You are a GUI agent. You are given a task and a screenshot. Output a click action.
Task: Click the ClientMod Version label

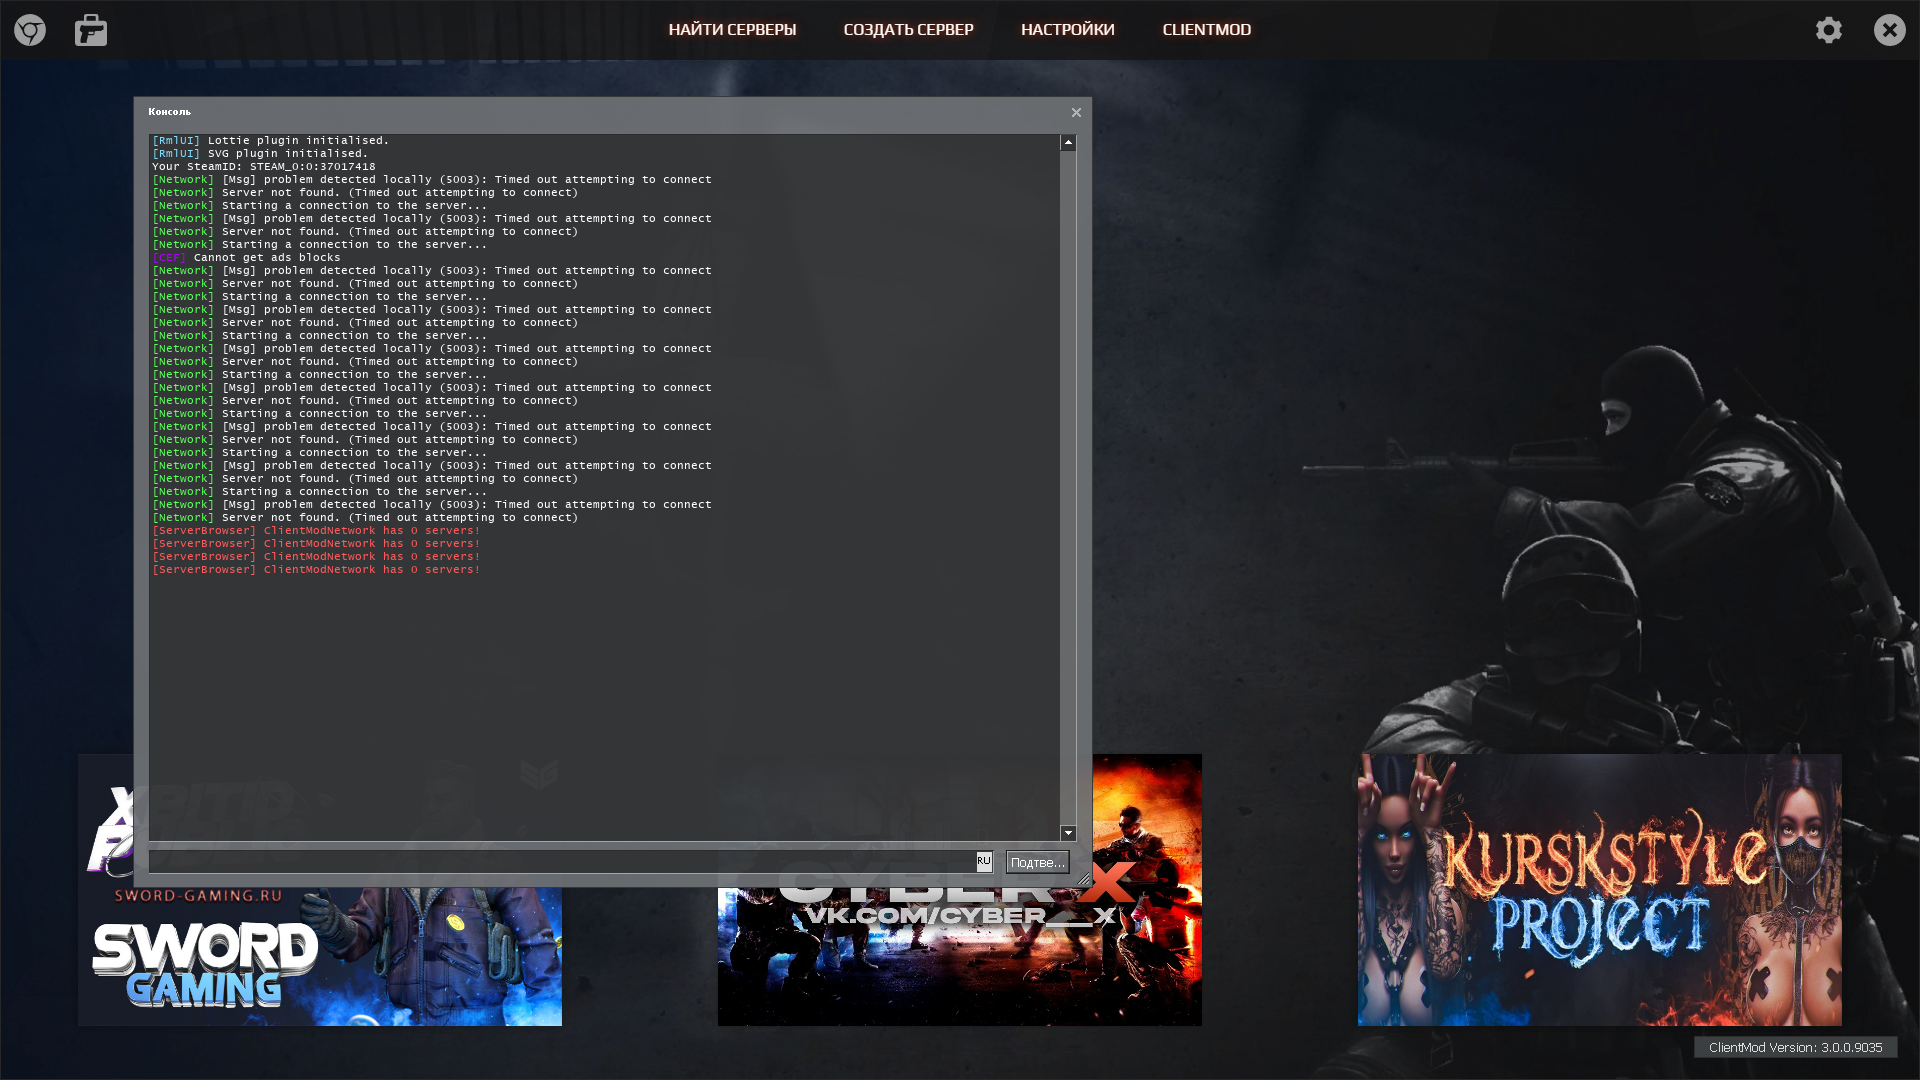[x=1795, y=1047]
